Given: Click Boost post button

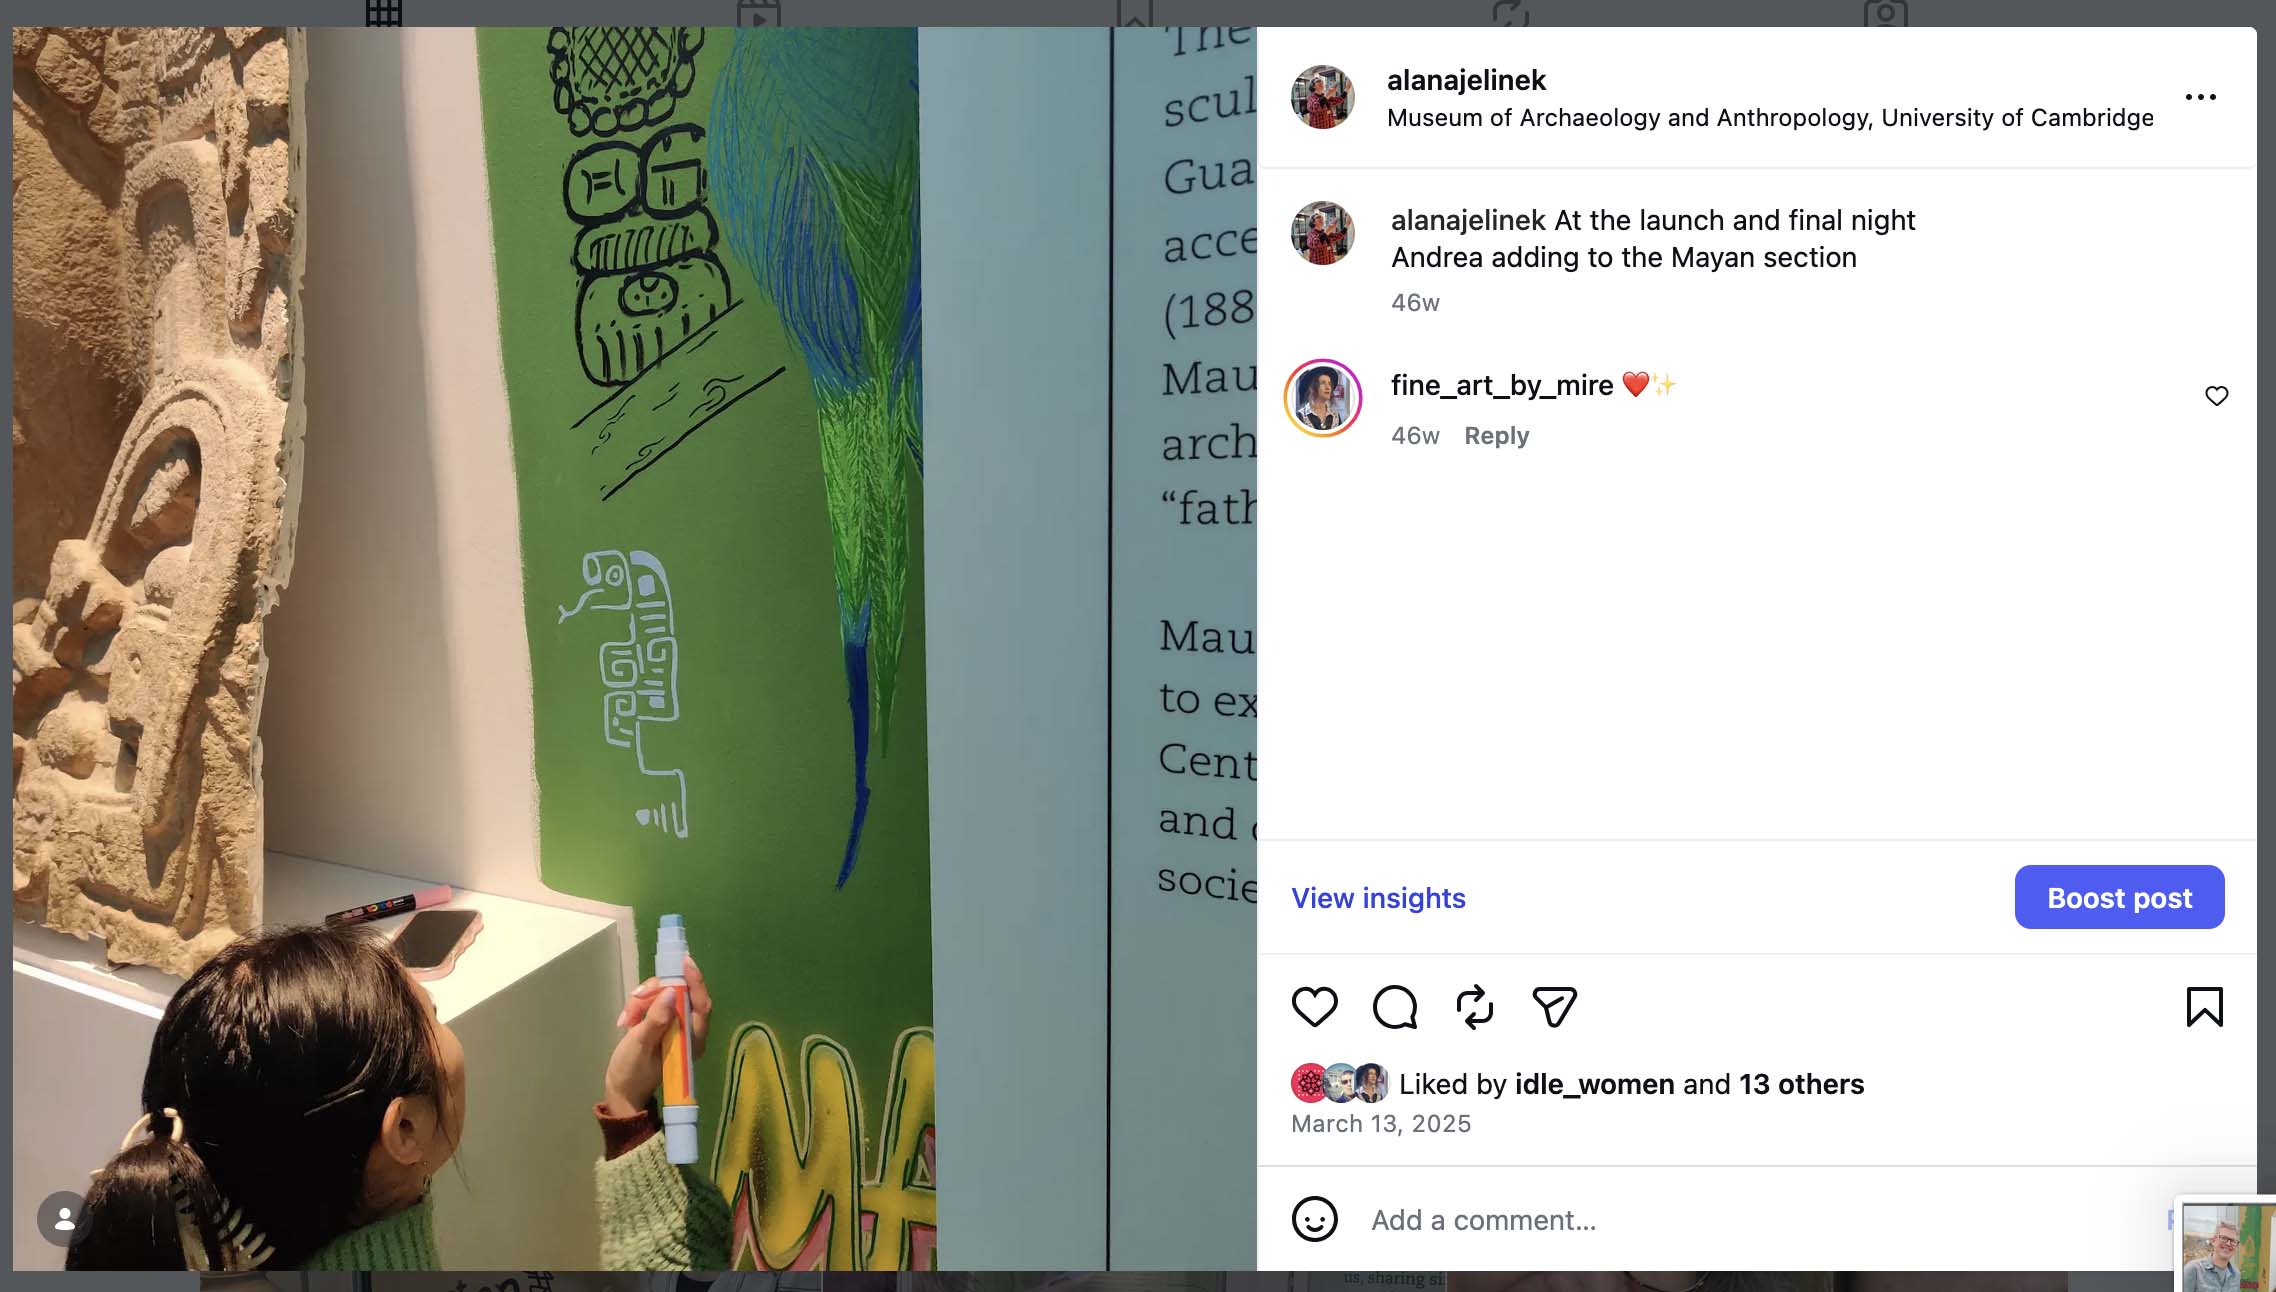Looking at the screenshot, I should tap(2119, 897).
